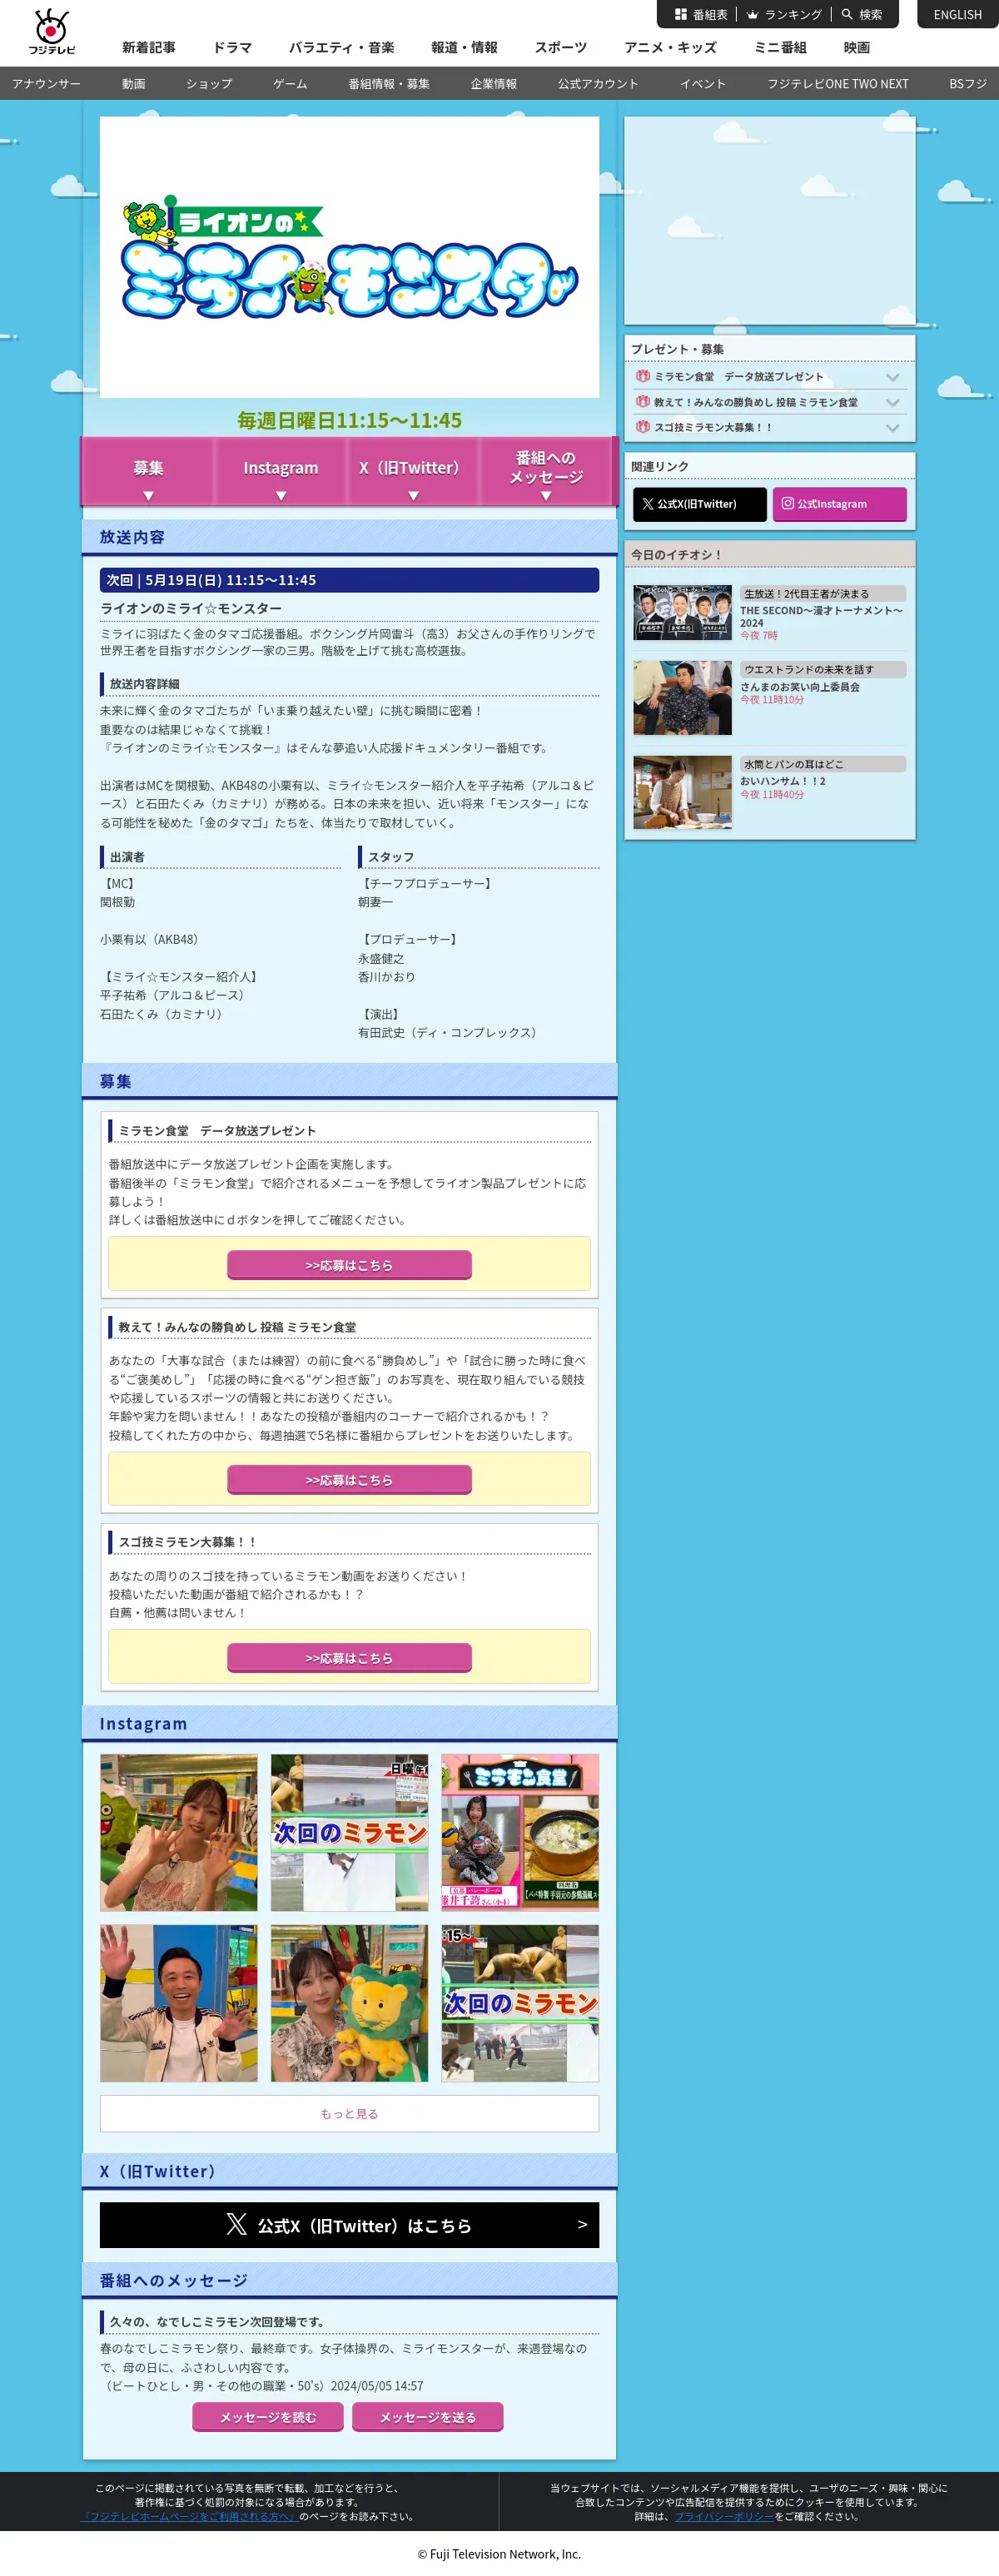Select アナウンサー in gray sub-navigation
Screen dimensions: 999x2576
click(x=46, y=84)
